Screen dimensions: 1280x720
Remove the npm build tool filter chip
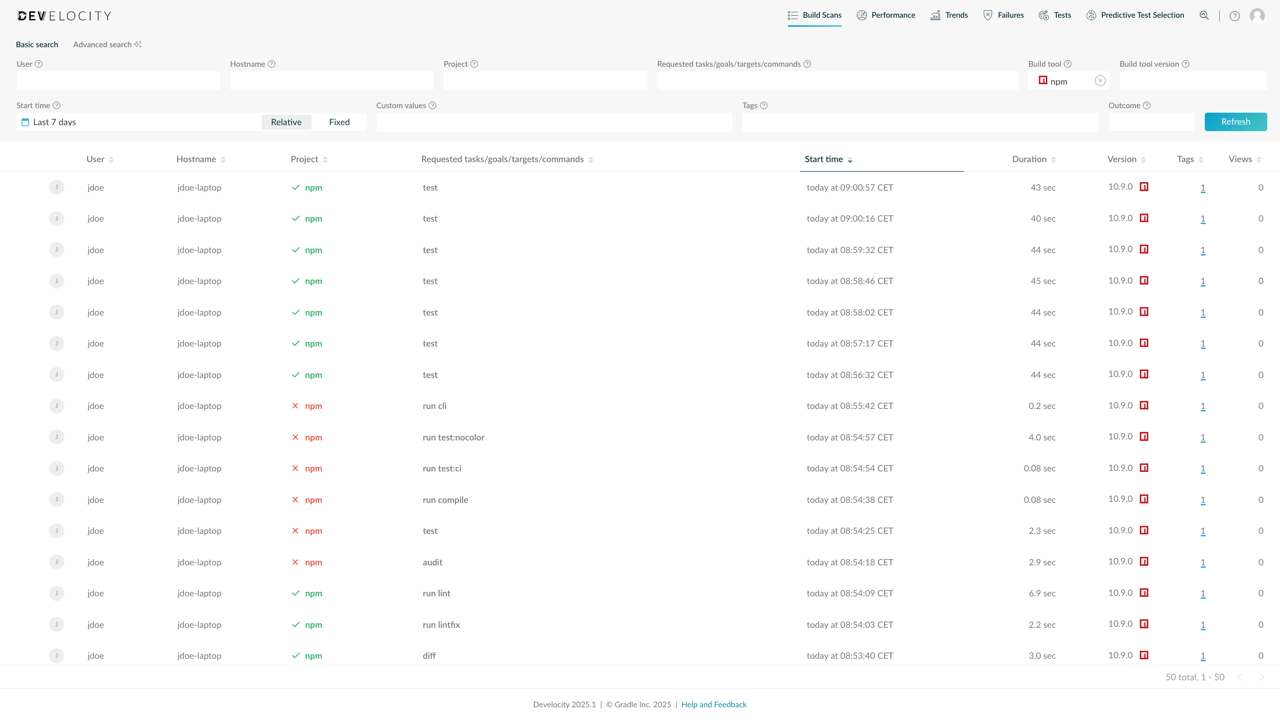pos(1099,80)
